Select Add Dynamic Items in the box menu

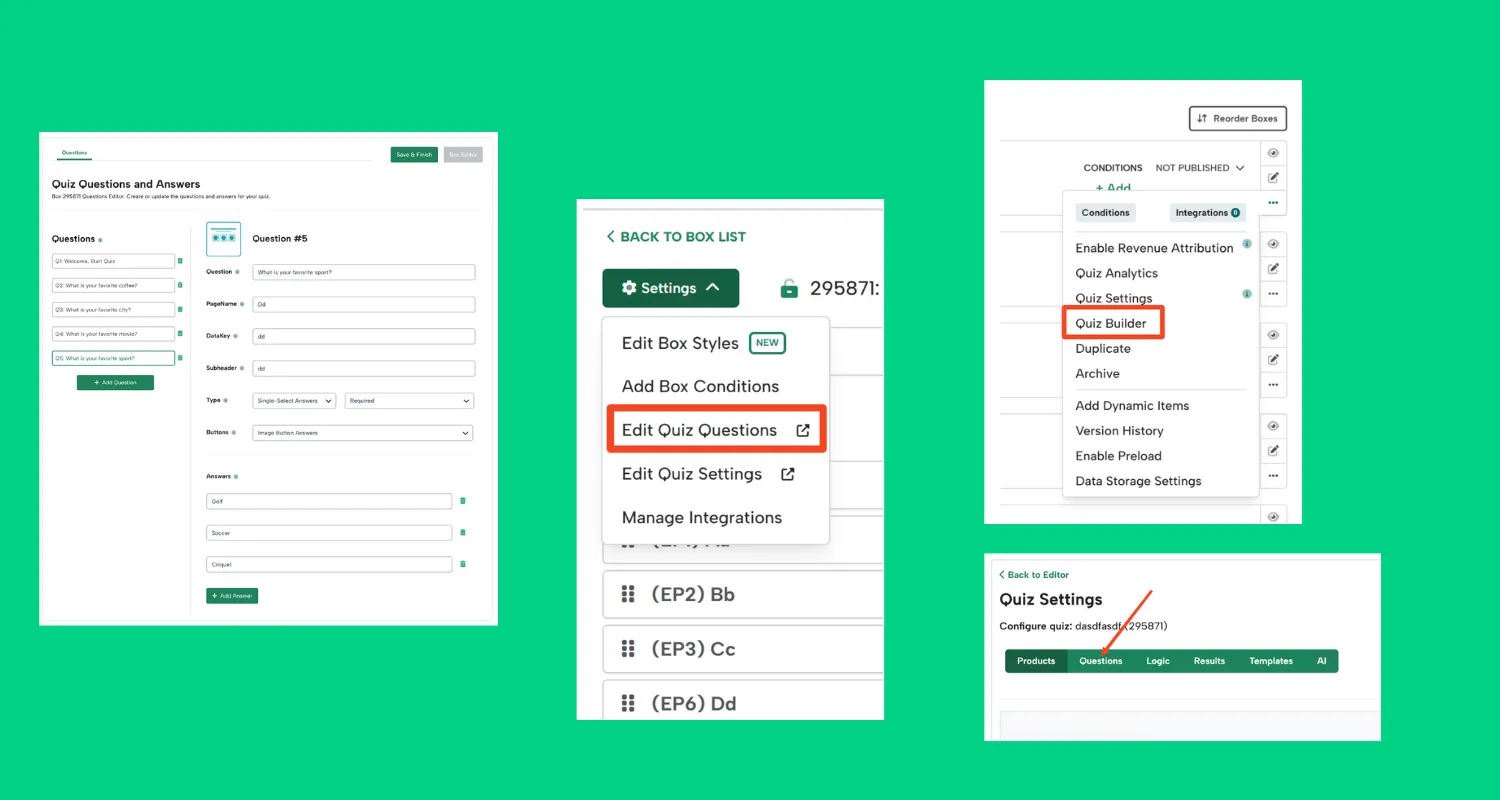[1132, 406]
